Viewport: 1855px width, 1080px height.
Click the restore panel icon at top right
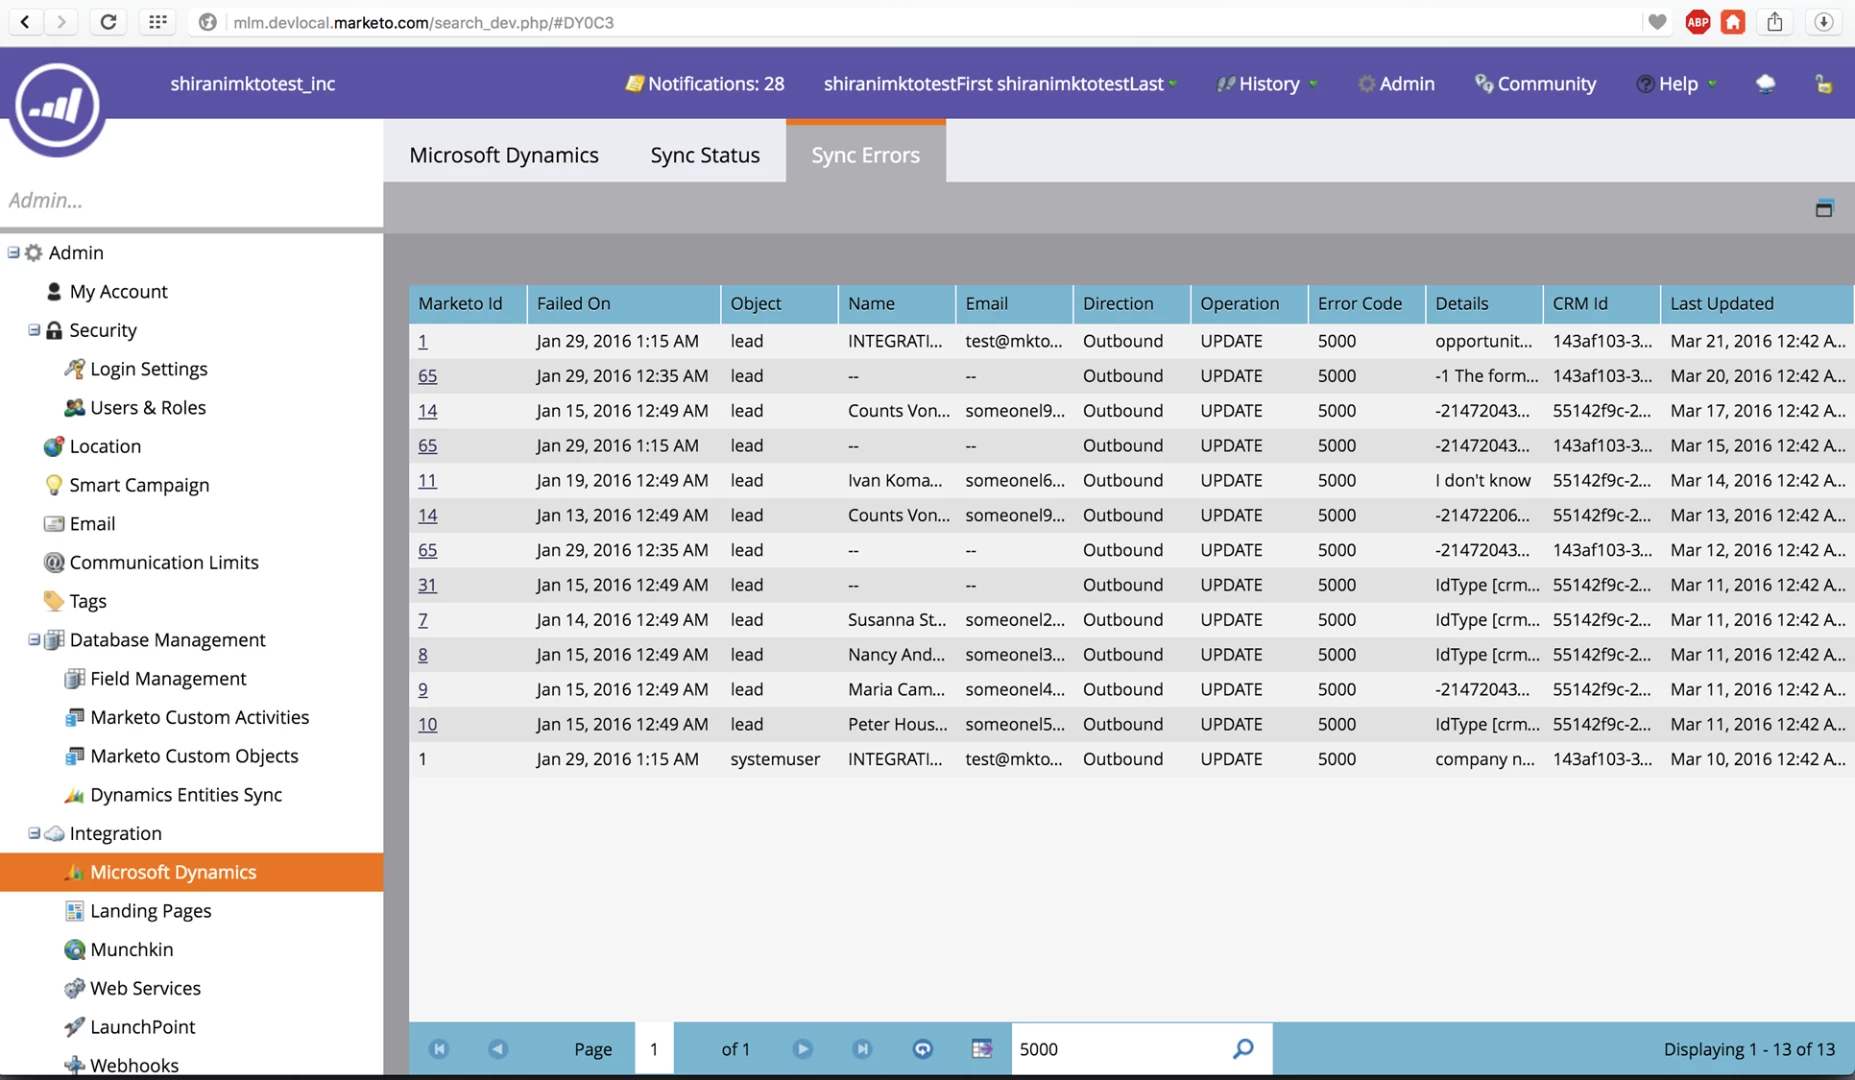click(1824, 208)
